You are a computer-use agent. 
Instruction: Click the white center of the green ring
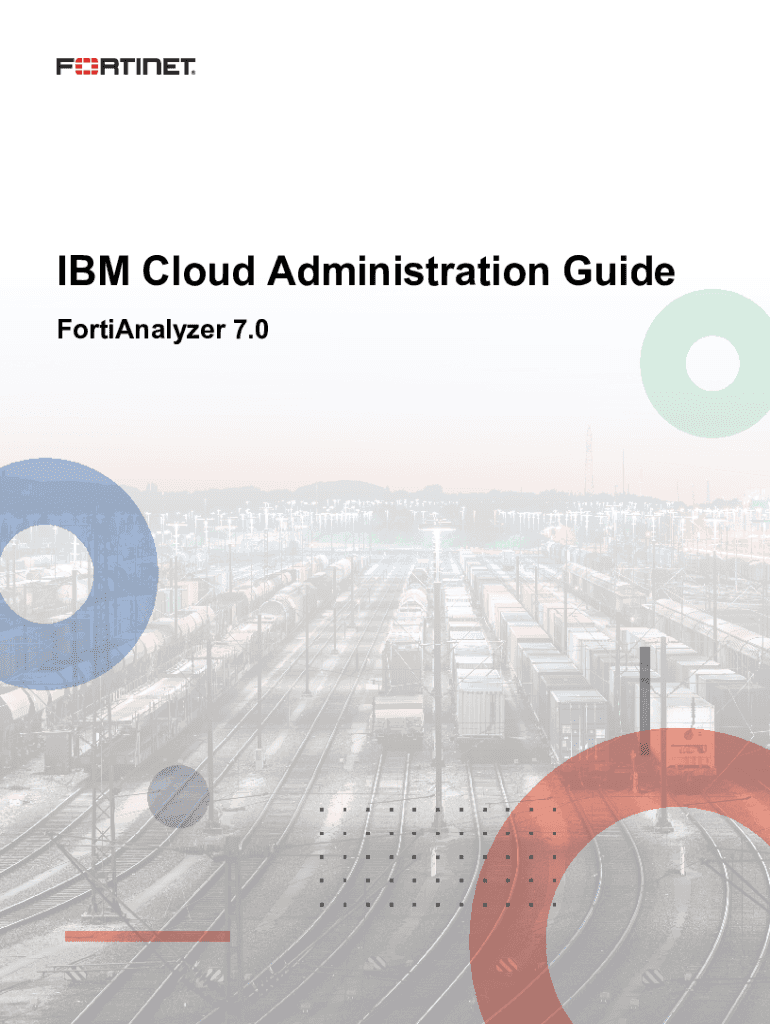pos(712,363)
